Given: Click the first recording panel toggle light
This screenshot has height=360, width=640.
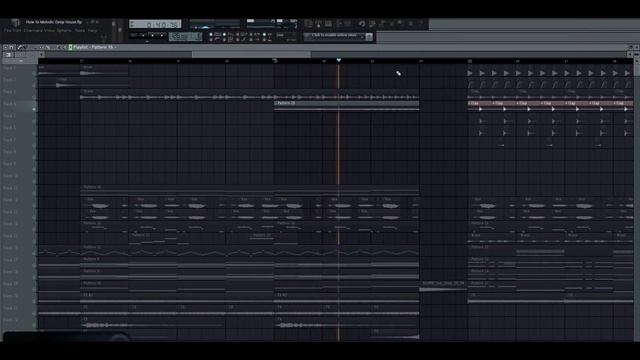Looking at the screenshot, I should 211,34.
